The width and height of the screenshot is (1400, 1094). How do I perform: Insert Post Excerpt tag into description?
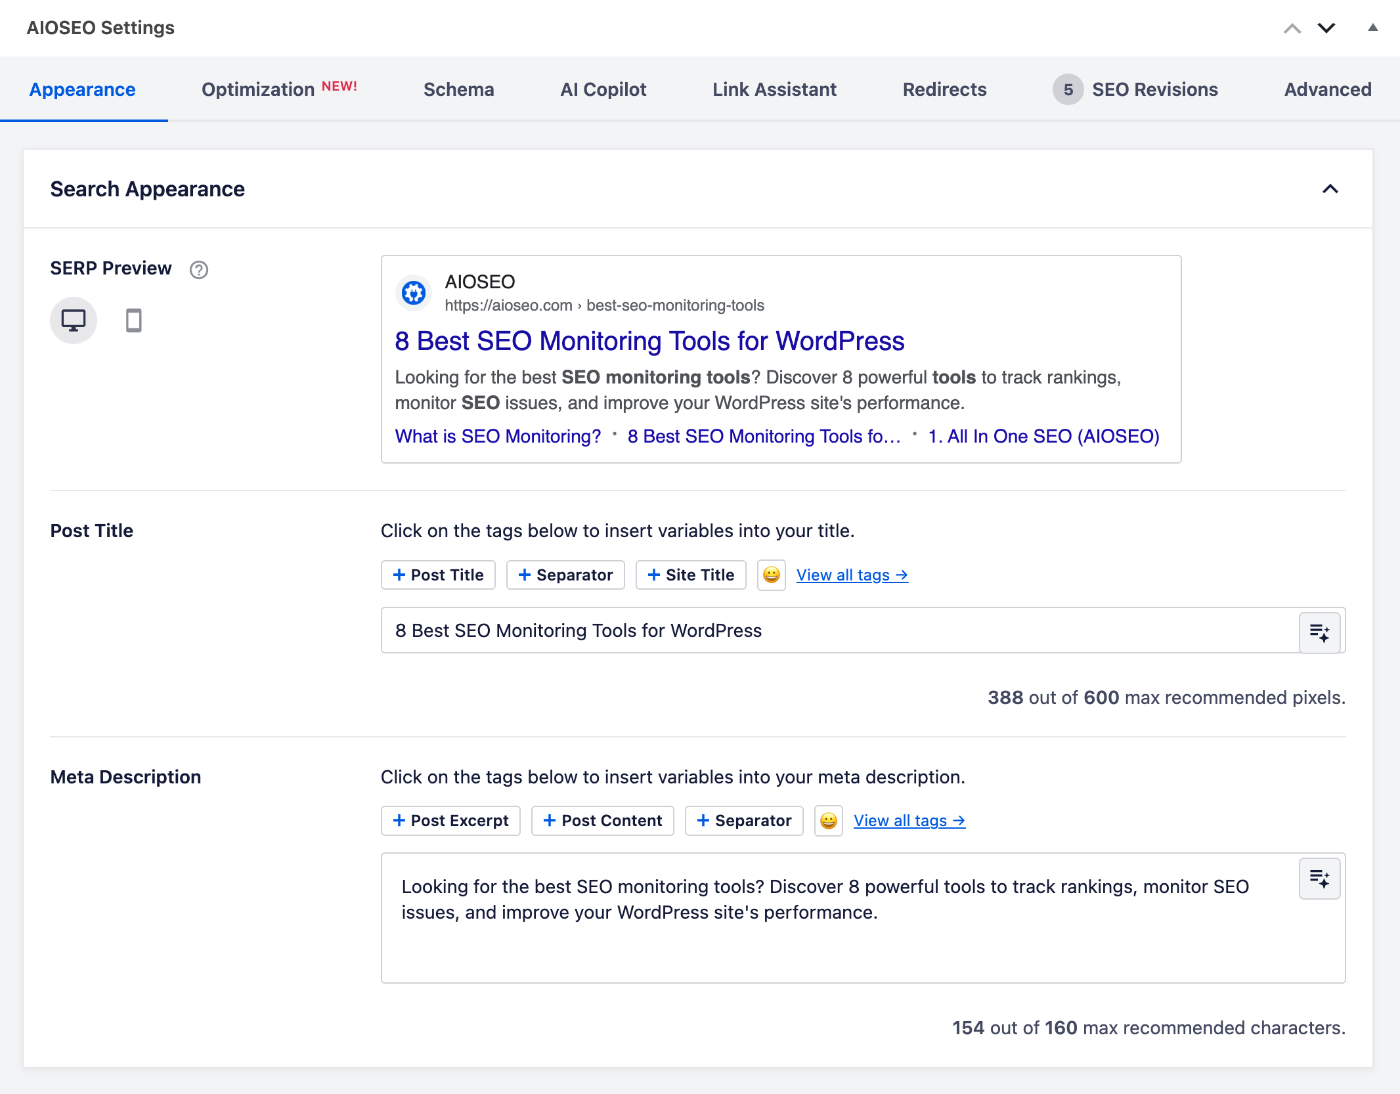coord(451,821)
